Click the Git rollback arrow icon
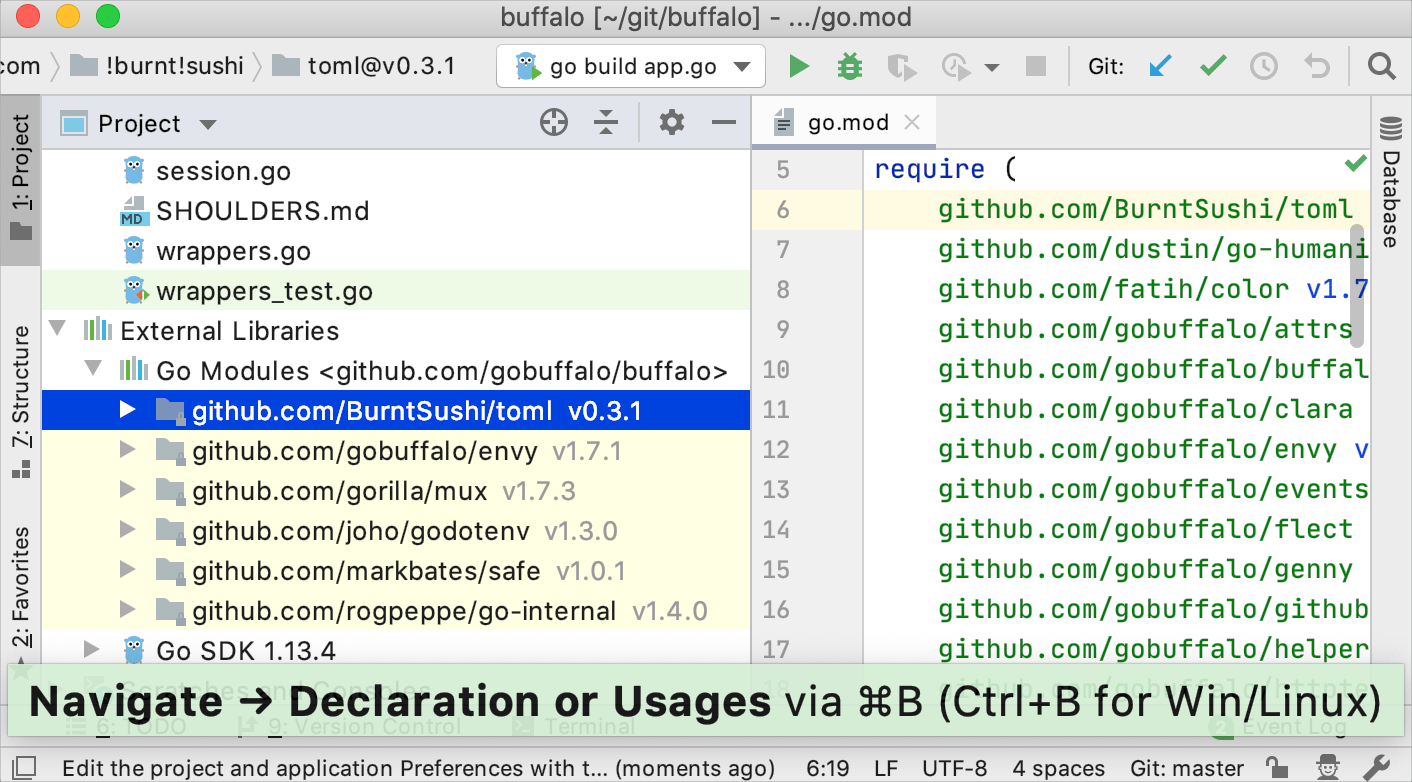1412x782 pixels. [x=1314, y=65]
